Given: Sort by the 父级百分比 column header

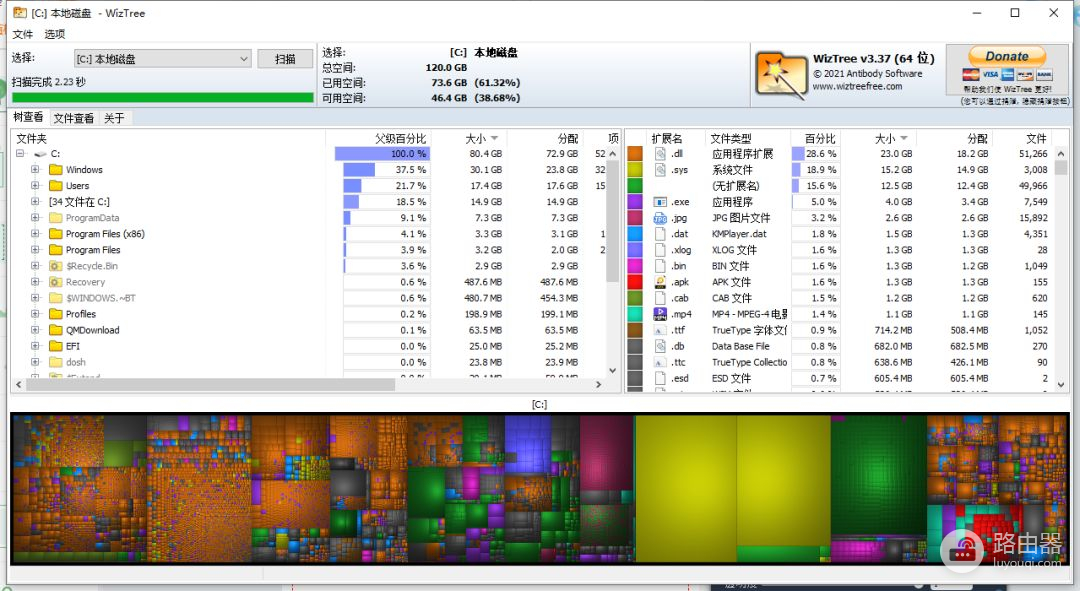Looking at the screenshot, I should tap(400, 138).
